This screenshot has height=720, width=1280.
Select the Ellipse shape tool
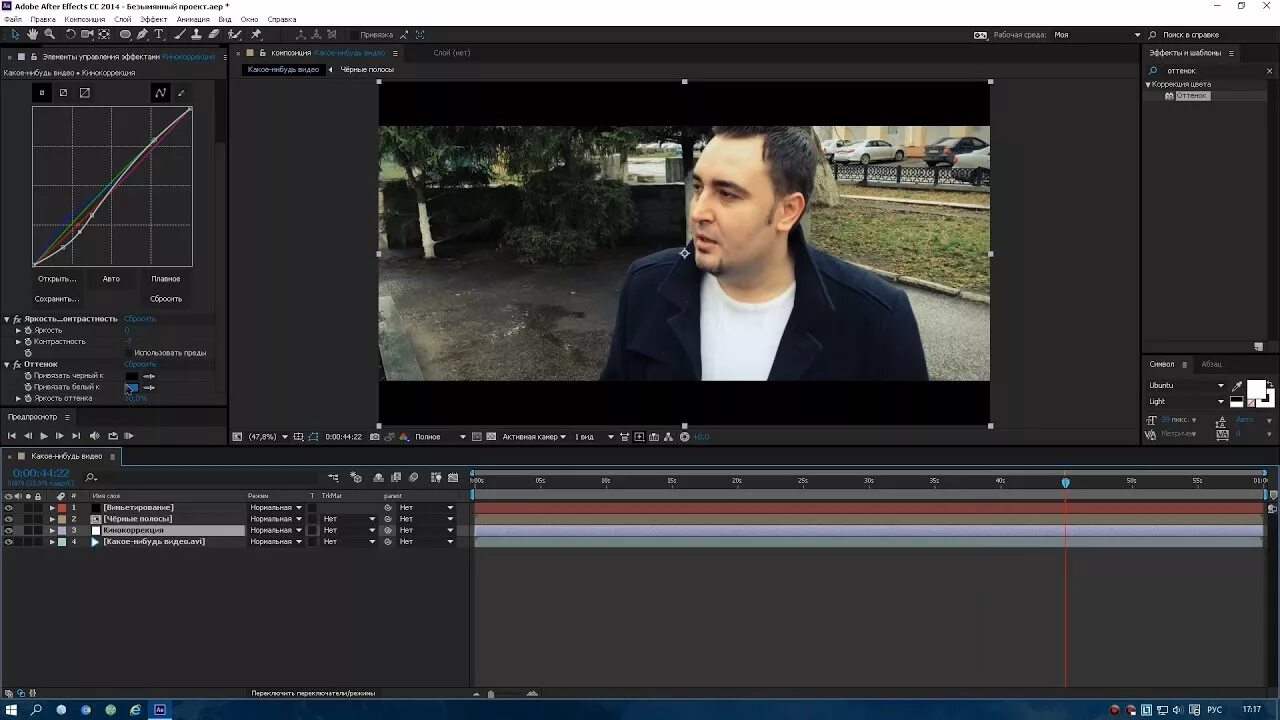[x=125, y=34]
